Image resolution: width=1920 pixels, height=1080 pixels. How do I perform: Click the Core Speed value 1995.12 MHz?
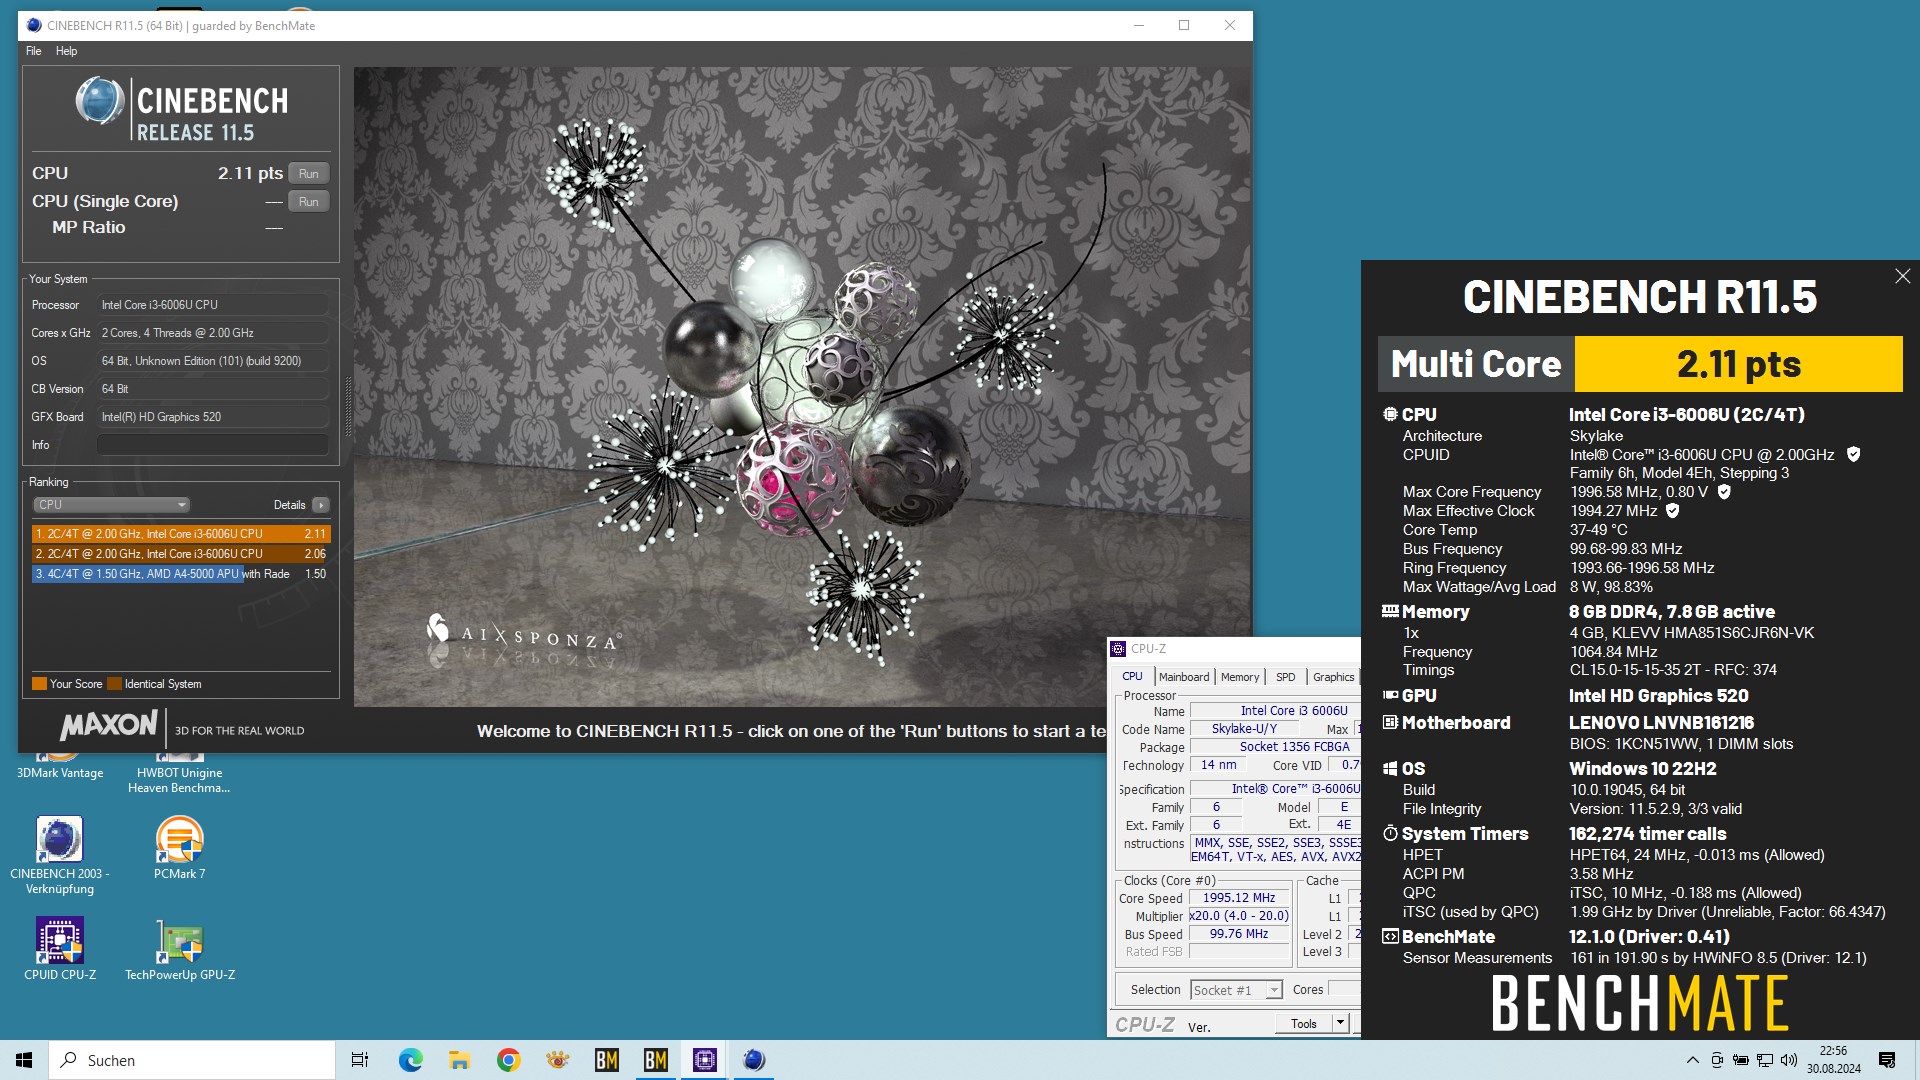point(1239,898)
